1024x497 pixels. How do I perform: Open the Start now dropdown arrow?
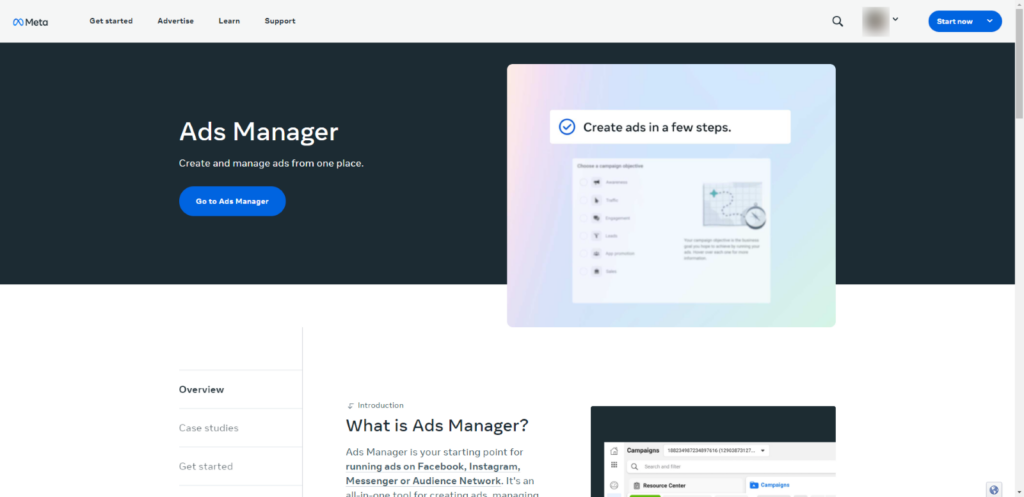[x=989, y=21]
